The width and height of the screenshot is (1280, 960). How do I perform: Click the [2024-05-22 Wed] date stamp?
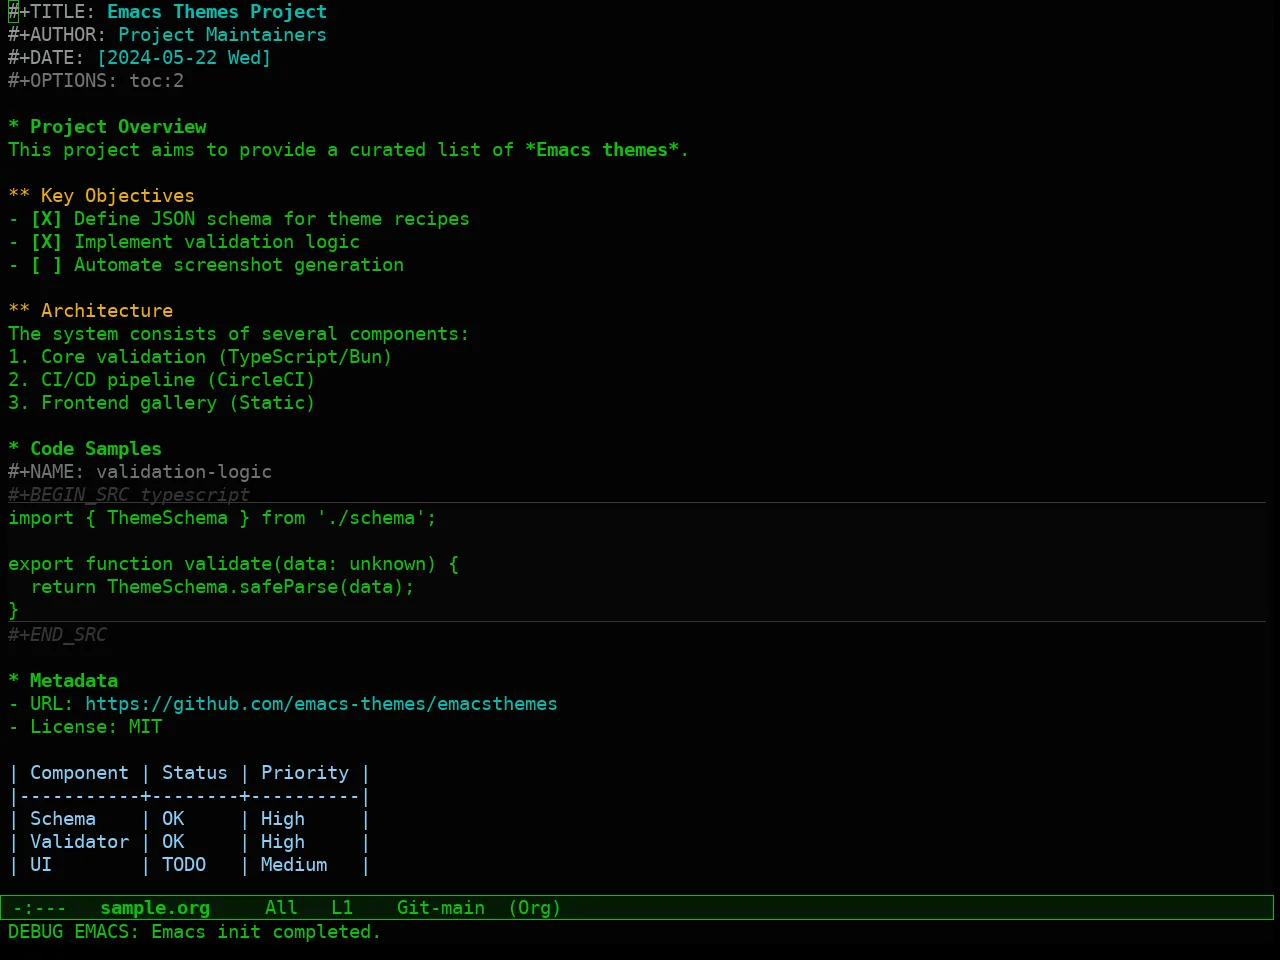point(184,58)
